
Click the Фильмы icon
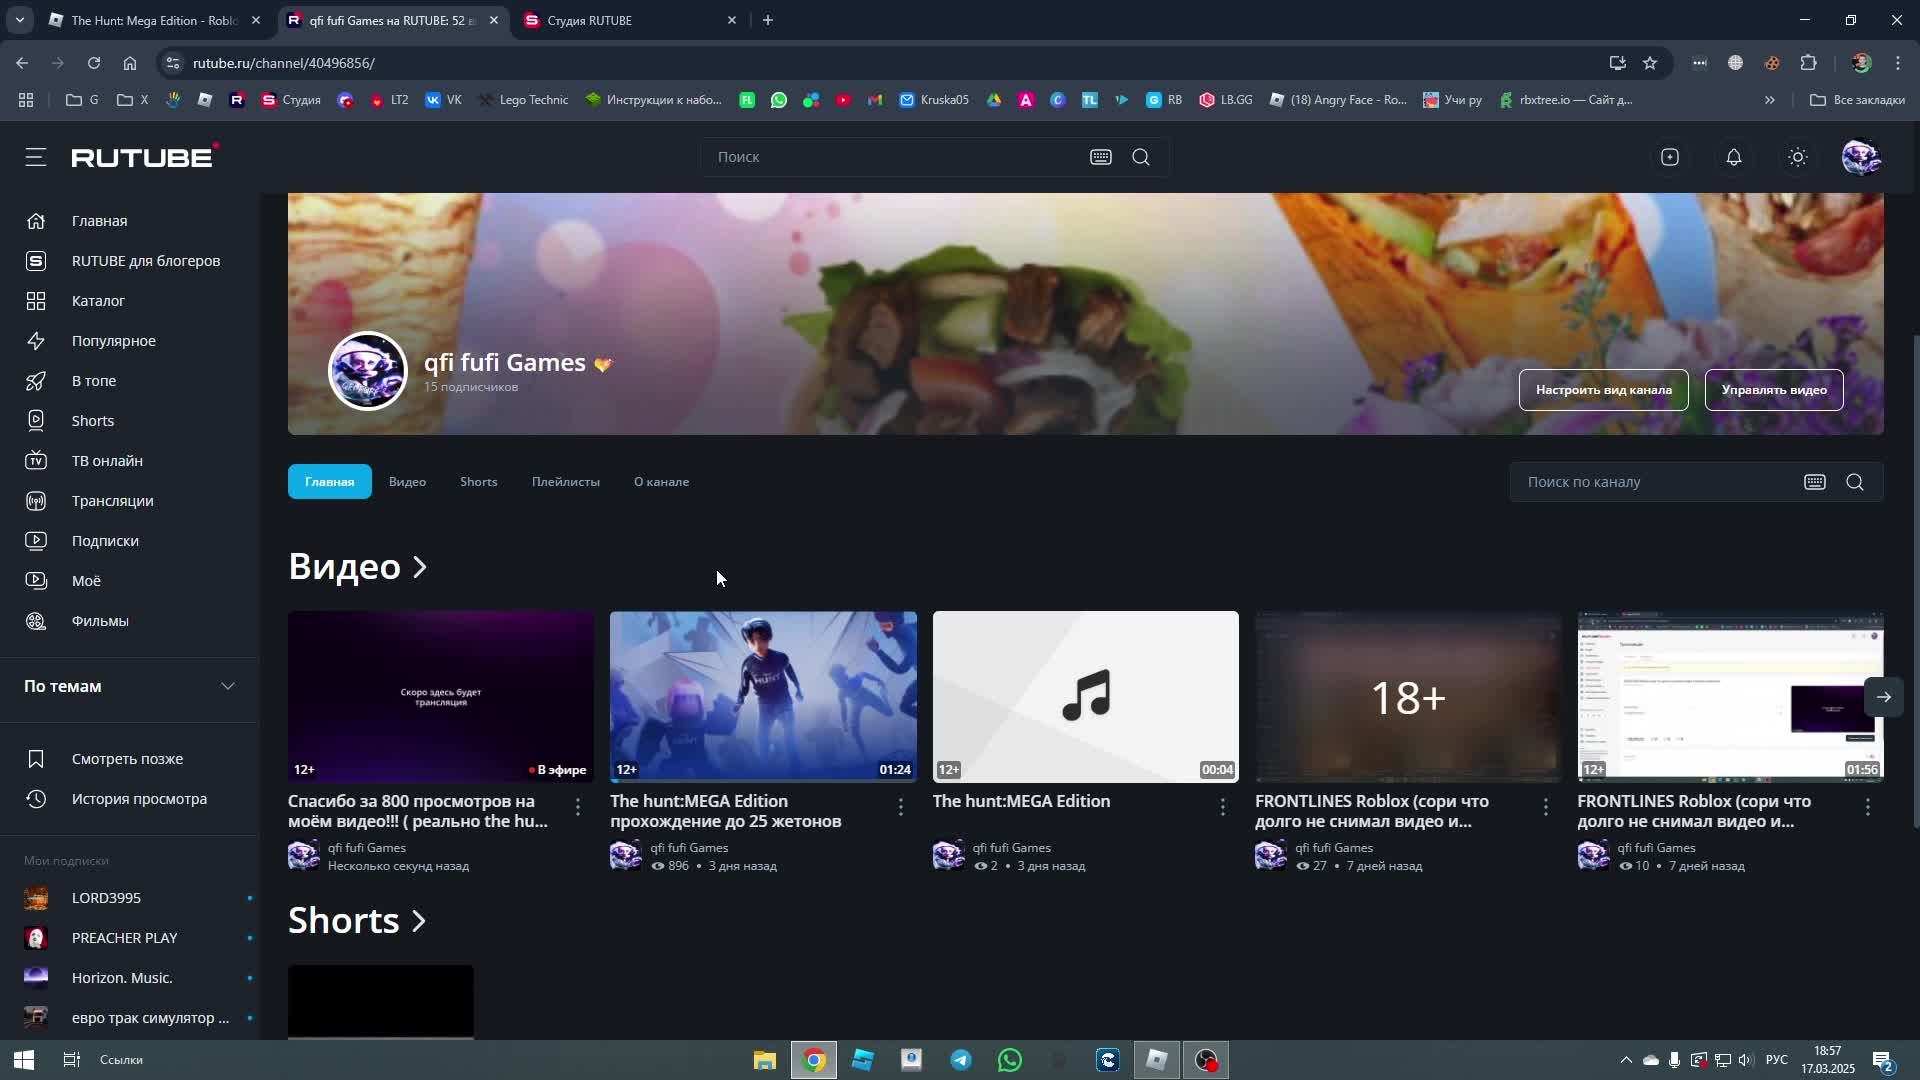pos(36,621)
